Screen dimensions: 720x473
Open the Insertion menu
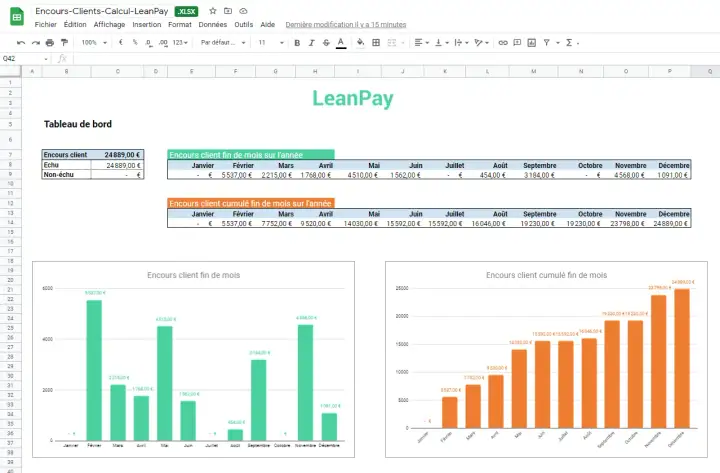coord(146,25)
